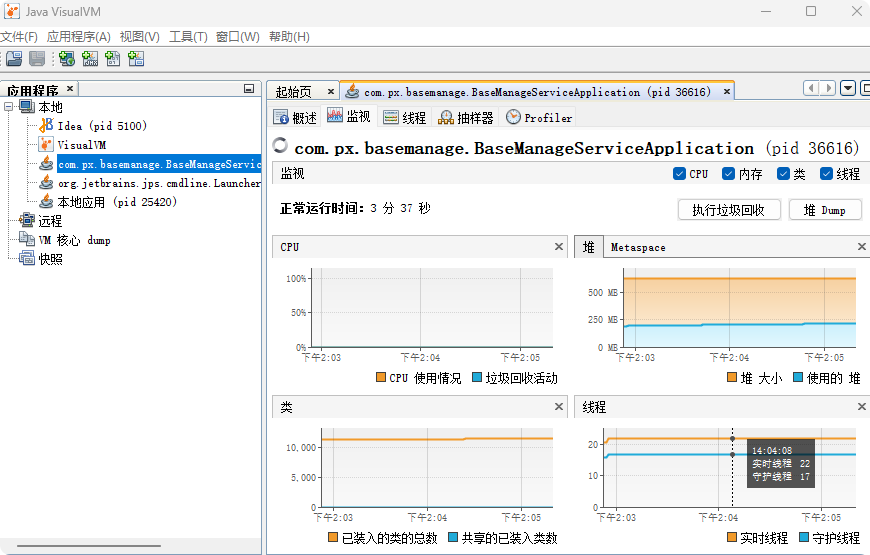The image size is (870, 555).
Task: Close the heap chart panel
Action: [862, 246]
